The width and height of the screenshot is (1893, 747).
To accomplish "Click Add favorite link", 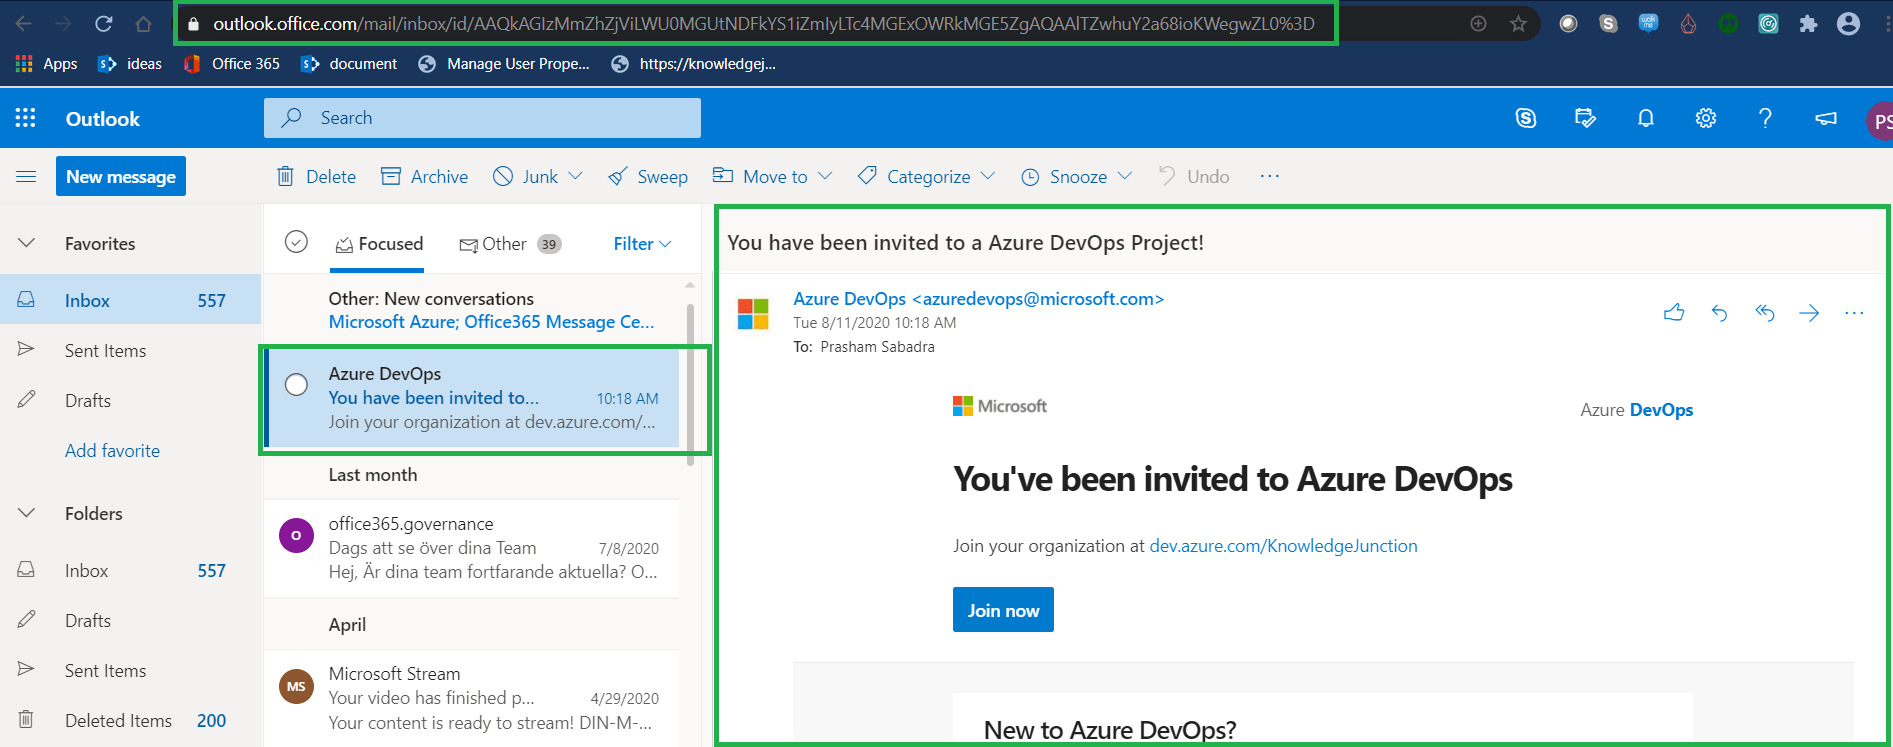I will coord(112,450).
